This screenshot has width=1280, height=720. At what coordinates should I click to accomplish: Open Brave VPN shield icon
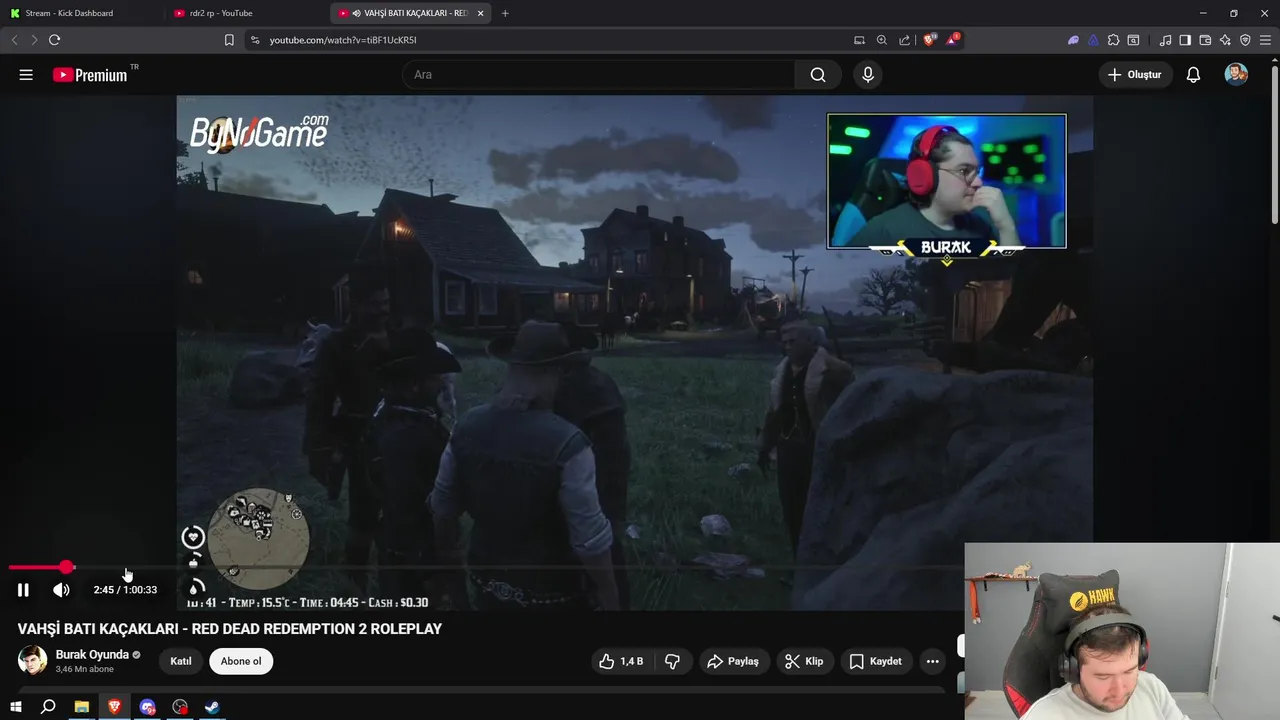(x=1245, y=40)
